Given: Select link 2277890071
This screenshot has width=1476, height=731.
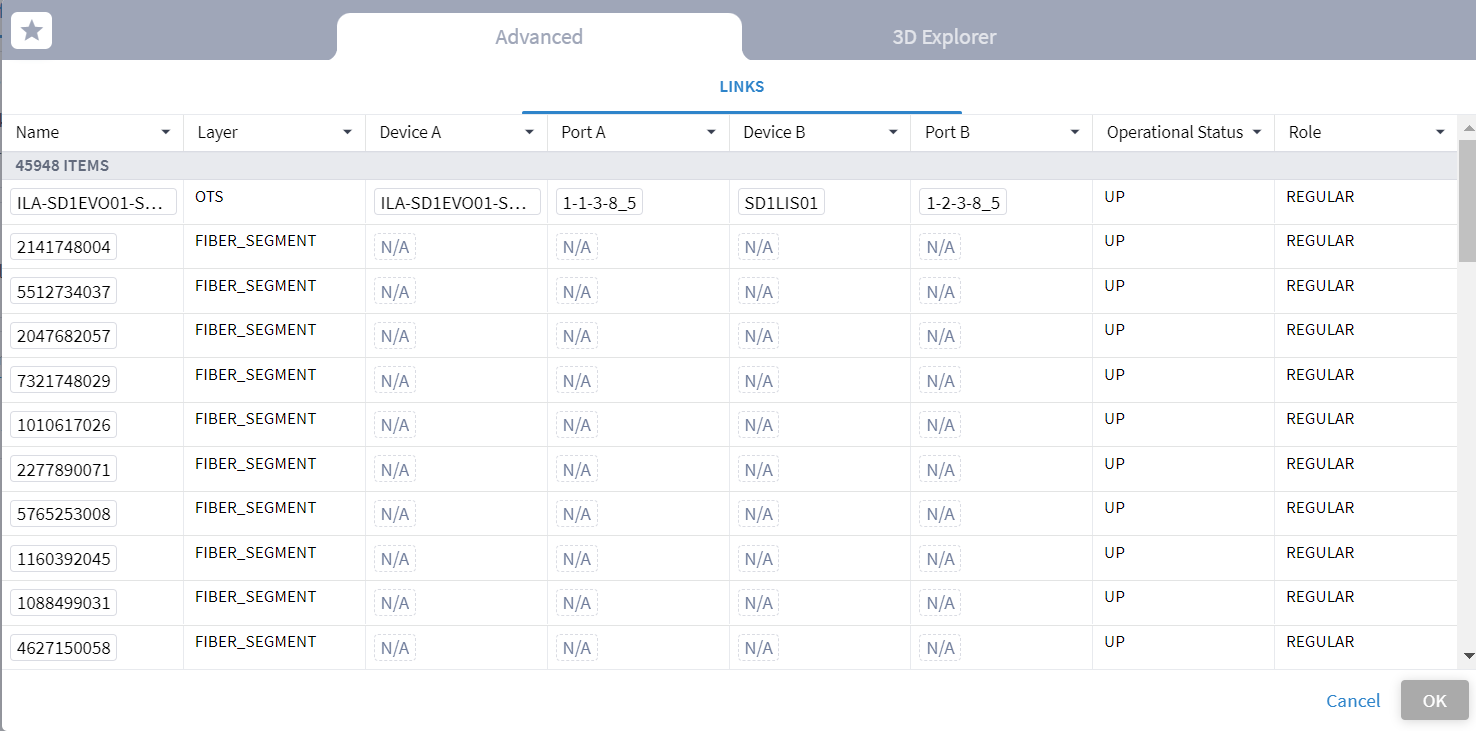Looking at the screenshot, I should 63,470.
